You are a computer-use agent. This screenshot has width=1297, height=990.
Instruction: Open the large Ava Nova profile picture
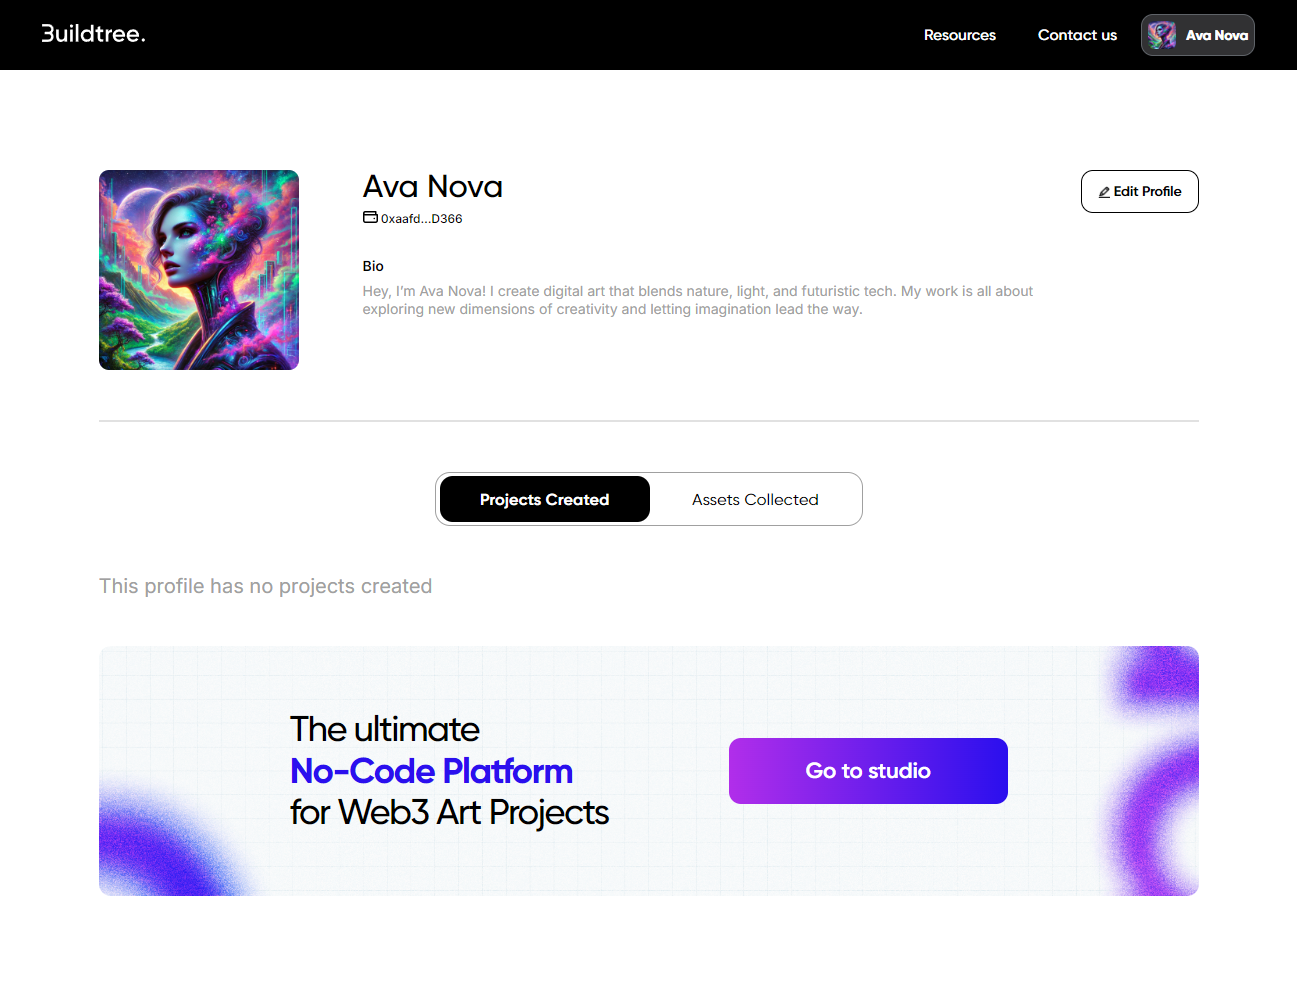click(x=199, y=270)
